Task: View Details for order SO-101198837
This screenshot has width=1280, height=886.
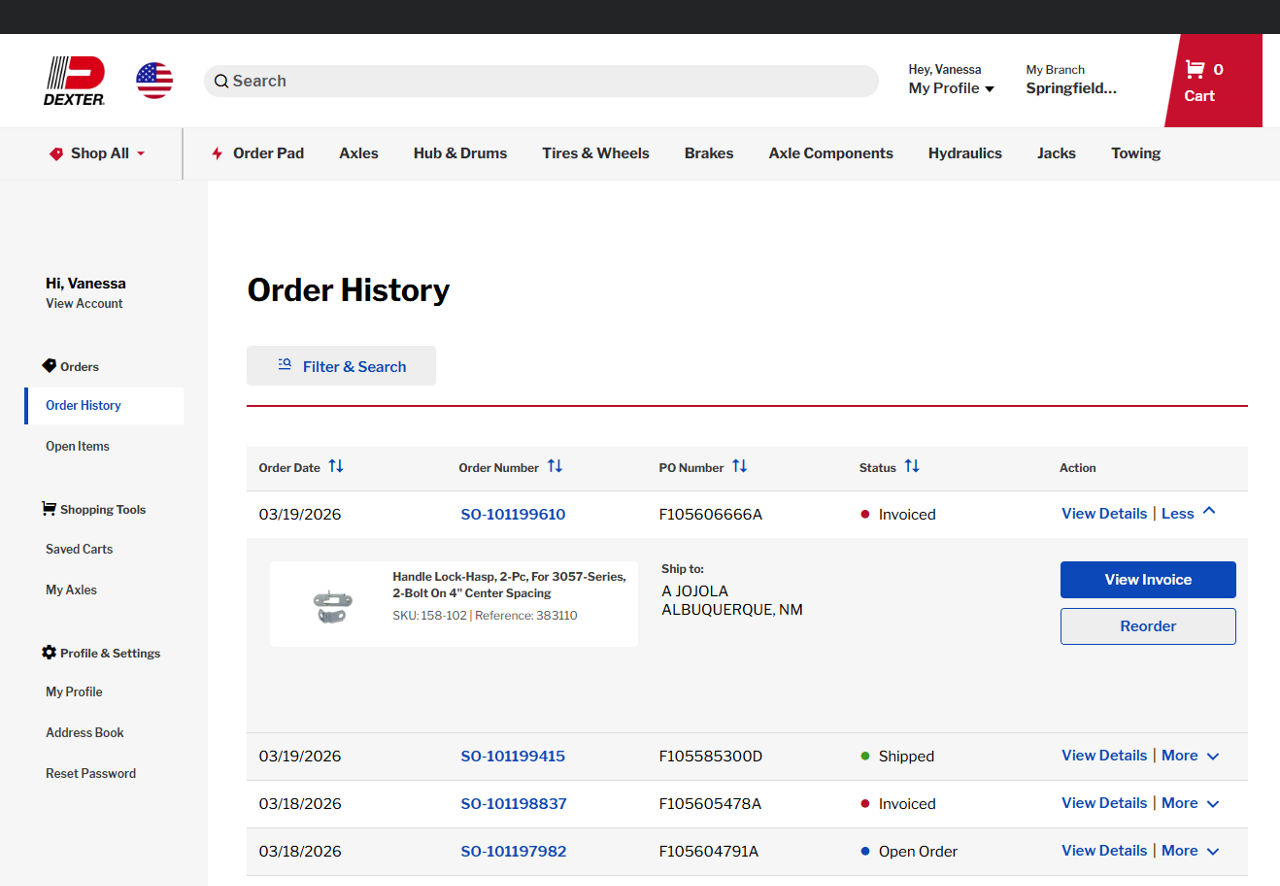Action: (x=1104, y=803)
